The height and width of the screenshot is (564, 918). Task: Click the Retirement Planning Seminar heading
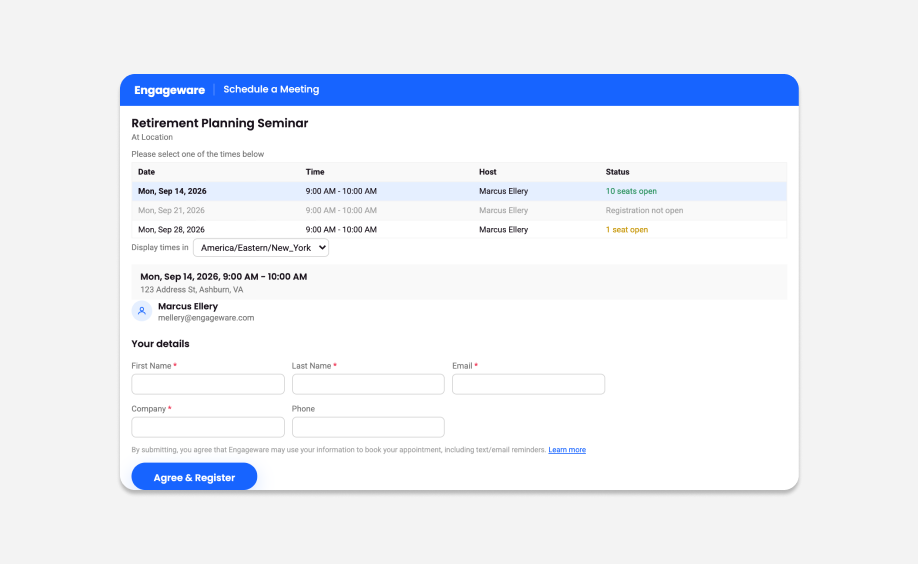(220, 123)
